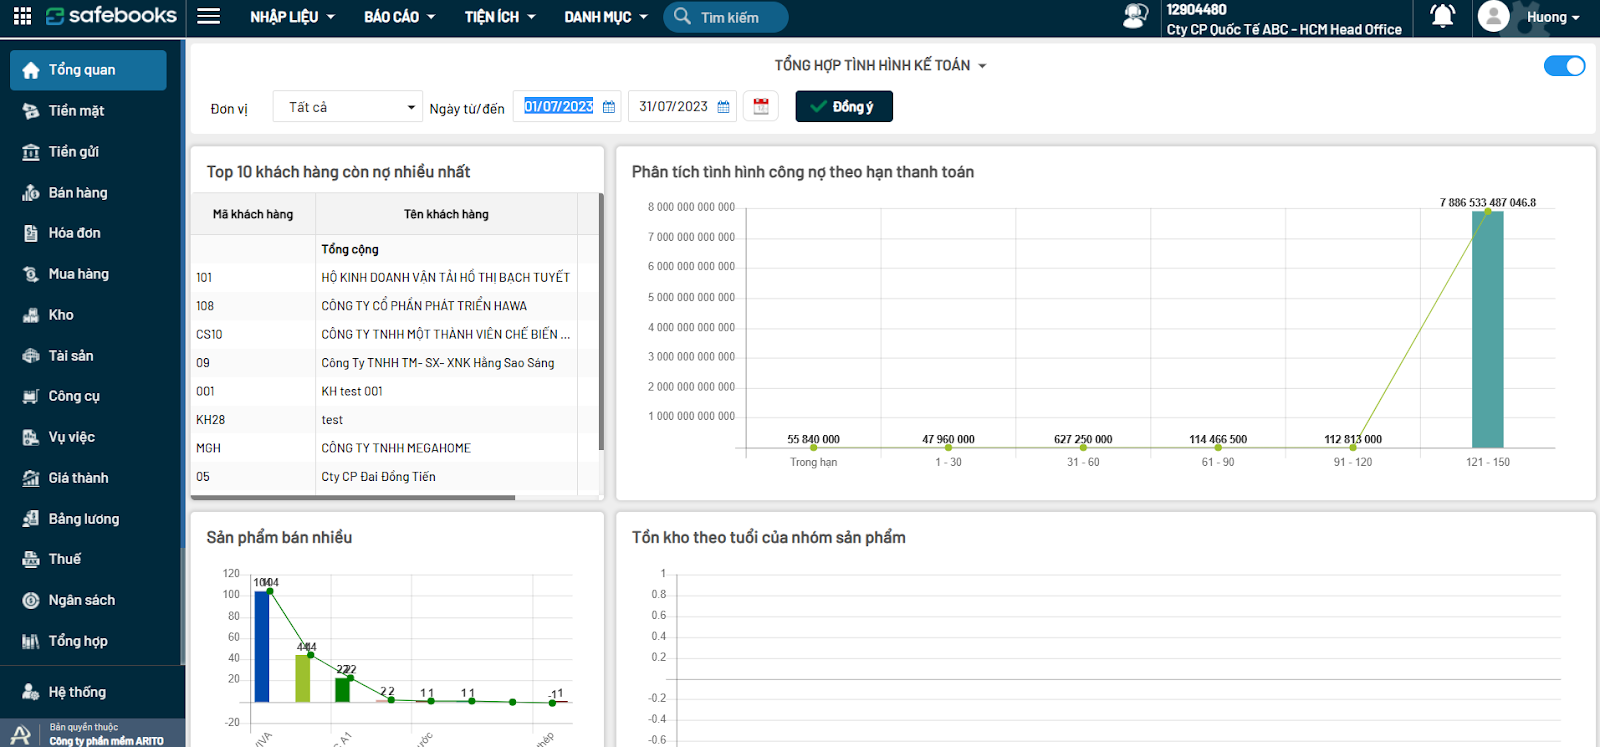Select row CÔNG TY TNHH MEGAHOME
Screen dimensions: 1600x747
[x=396, y=448]
